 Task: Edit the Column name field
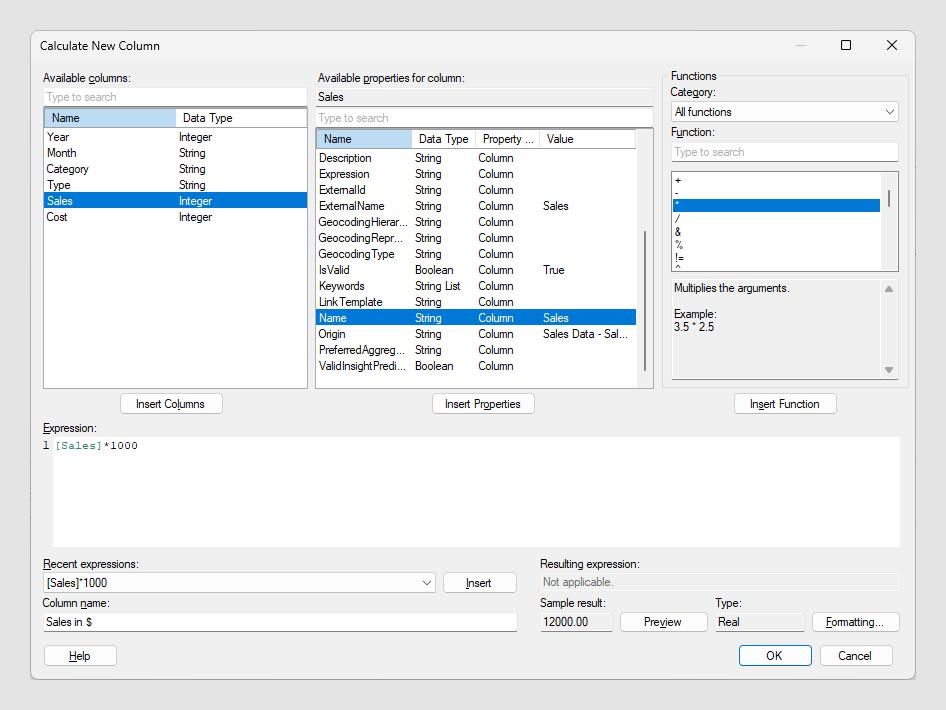point(280,622)
